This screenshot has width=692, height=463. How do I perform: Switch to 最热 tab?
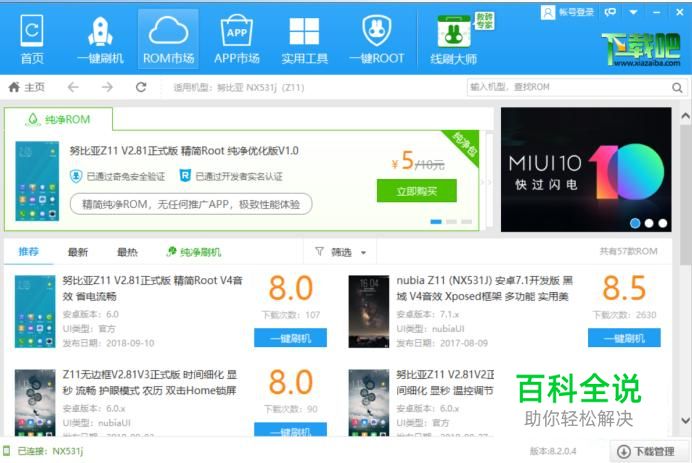[127, 252]
